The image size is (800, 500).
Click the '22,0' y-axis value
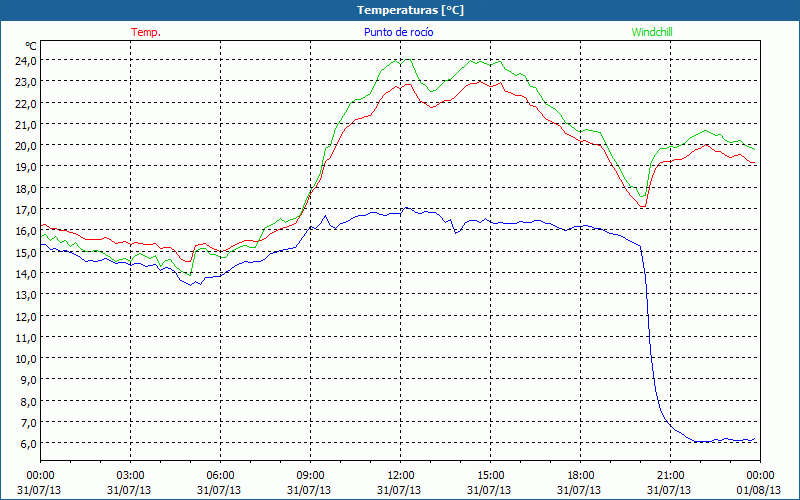point(27,103)
